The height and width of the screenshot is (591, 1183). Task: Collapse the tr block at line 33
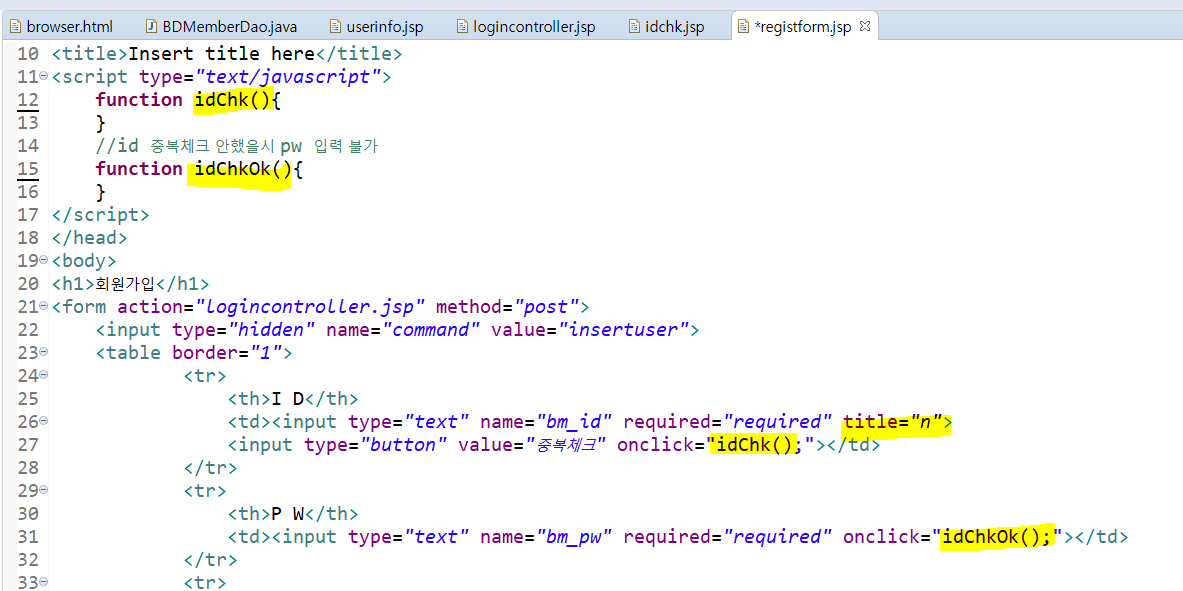coord(44,583)
